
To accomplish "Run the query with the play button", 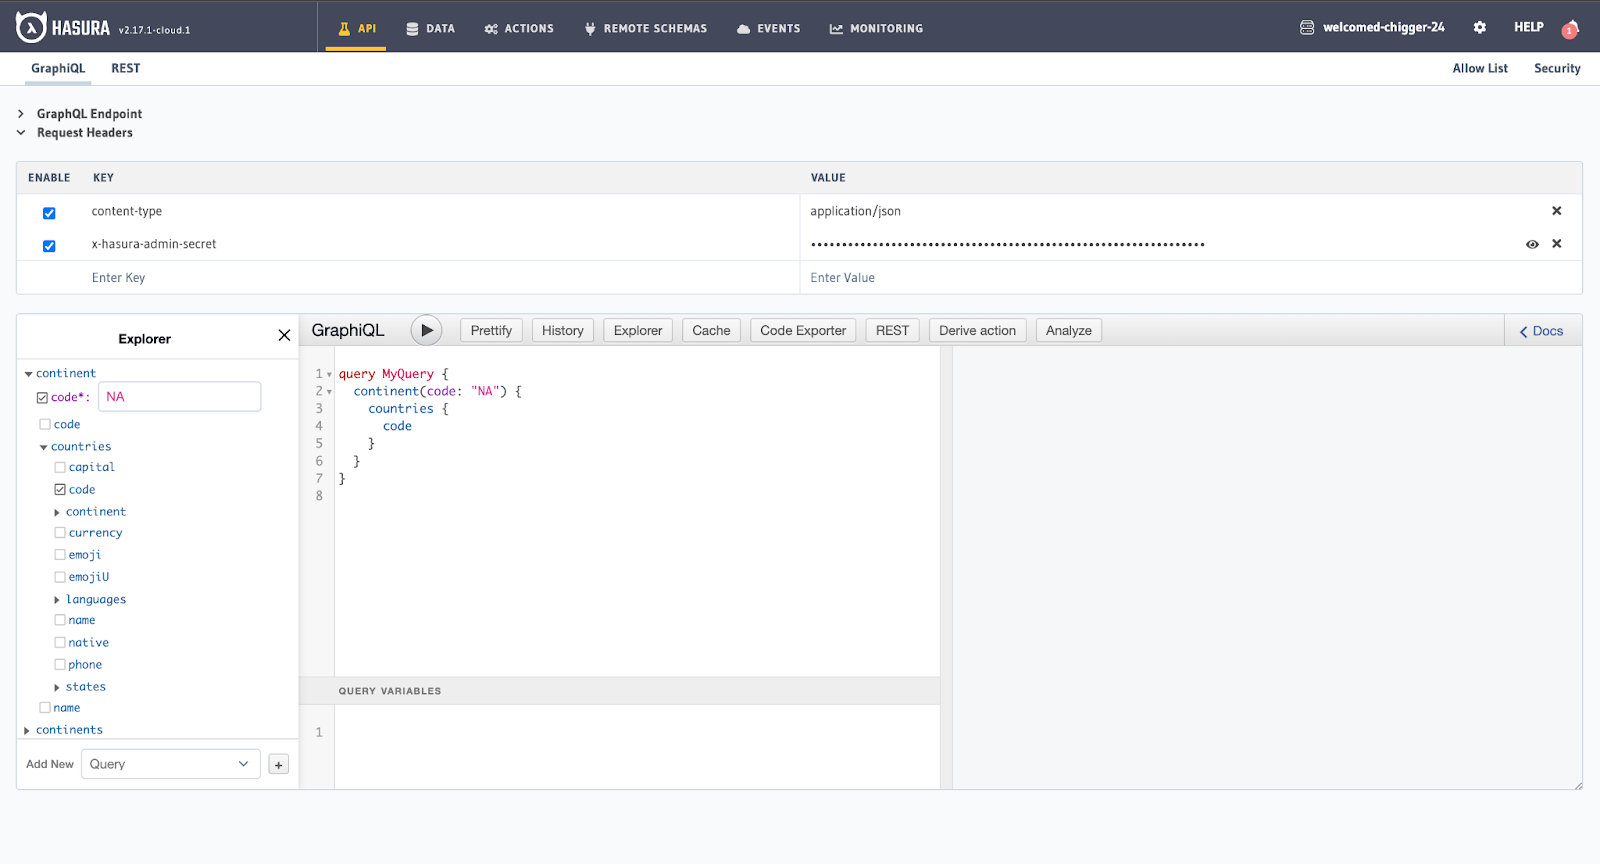I will pyautogui.click(x=426, y=330).
